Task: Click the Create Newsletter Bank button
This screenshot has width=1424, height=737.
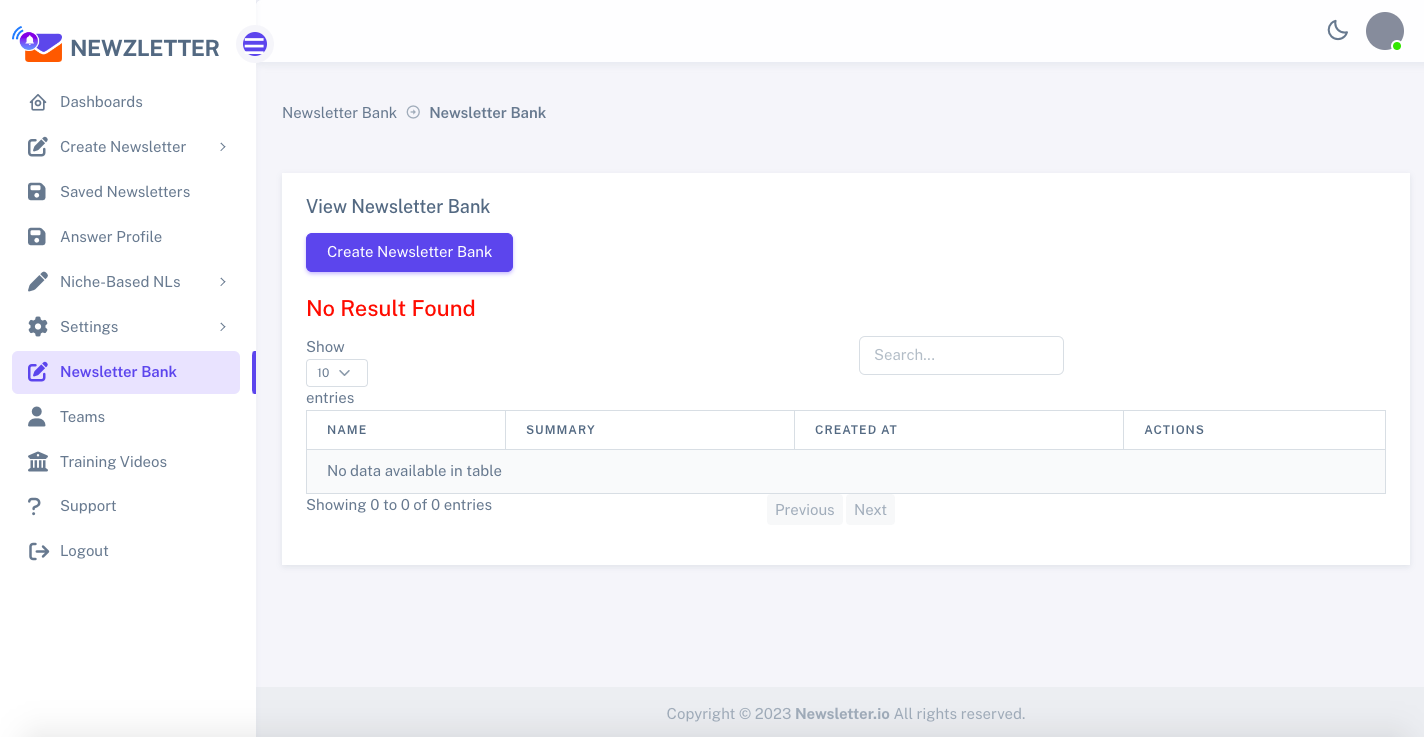Action: pyautogui.click(x=409, y=252)
